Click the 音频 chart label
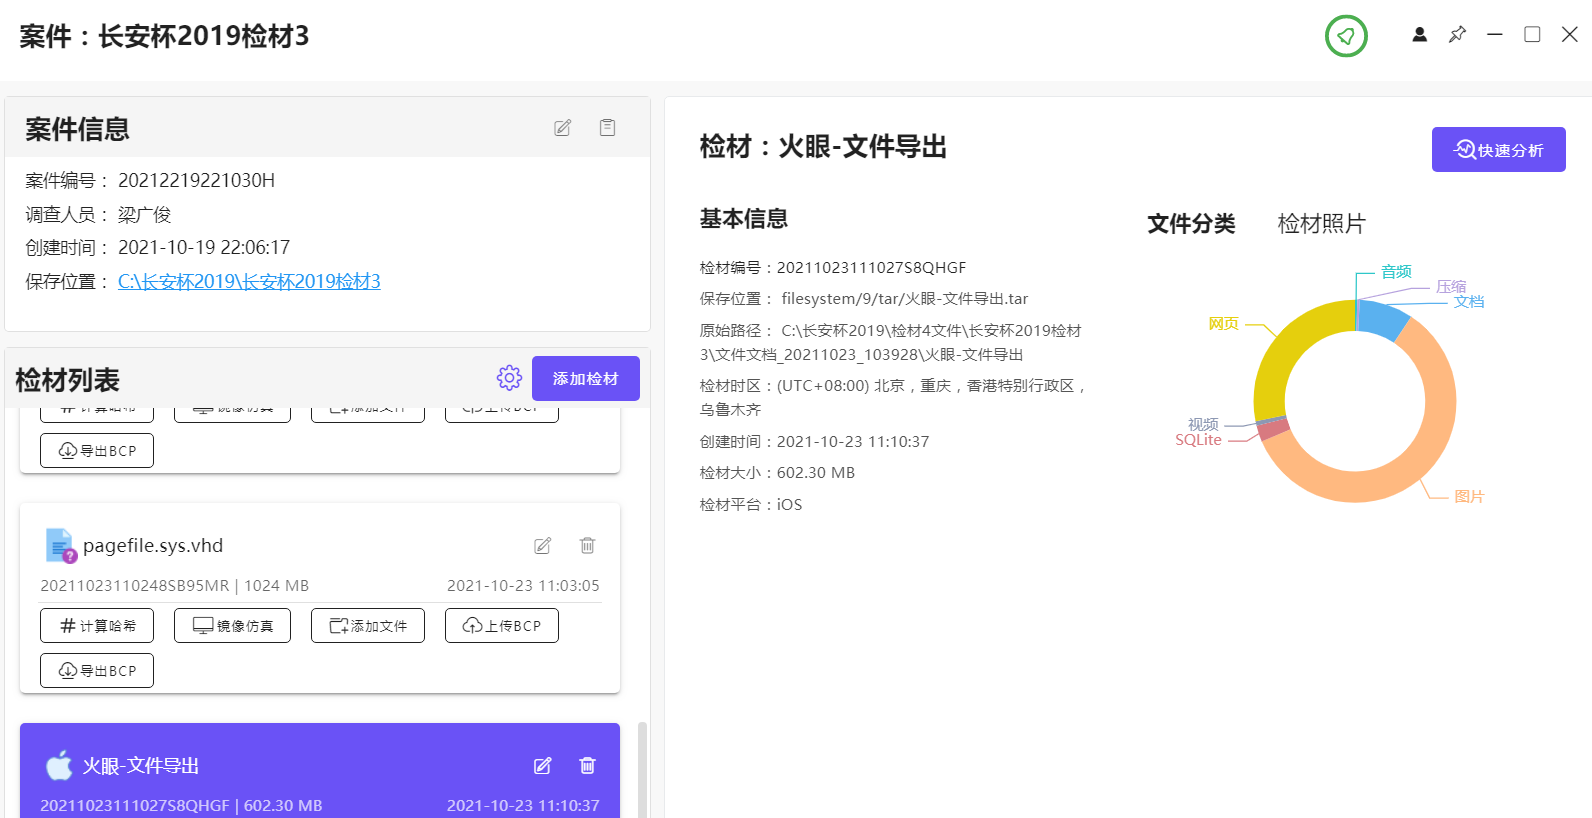This screenshot has height=818, width=1592. (1396, 272)
